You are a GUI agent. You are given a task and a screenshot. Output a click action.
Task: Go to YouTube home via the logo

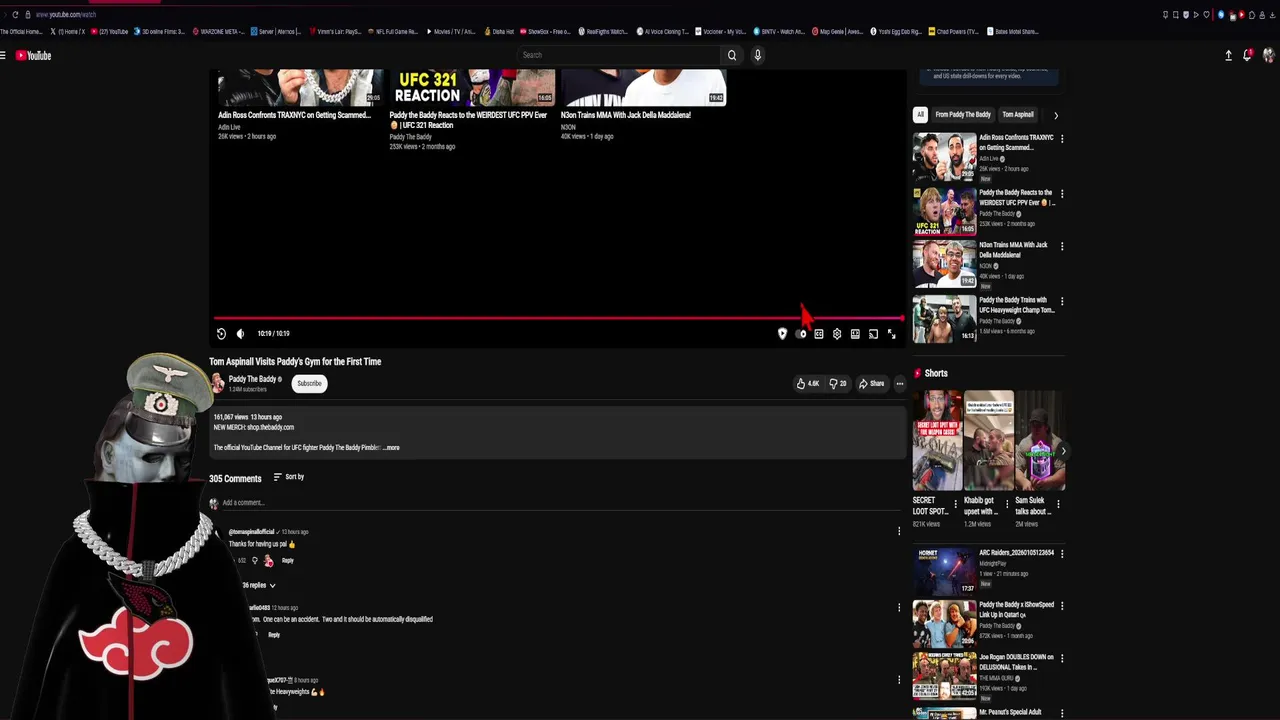click(33, 56)
